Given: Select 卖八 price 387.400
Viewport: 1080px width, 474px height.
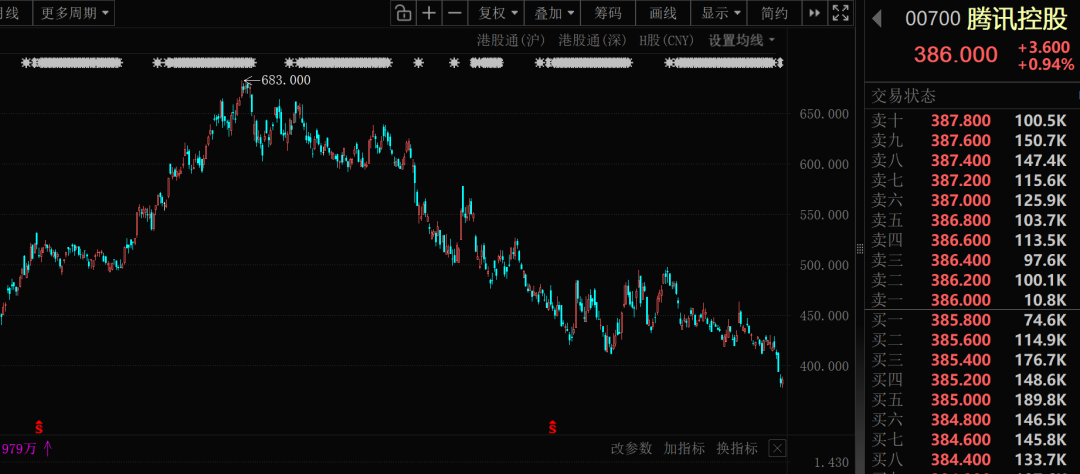Looking at the screenshot, I should click(961, 161).
